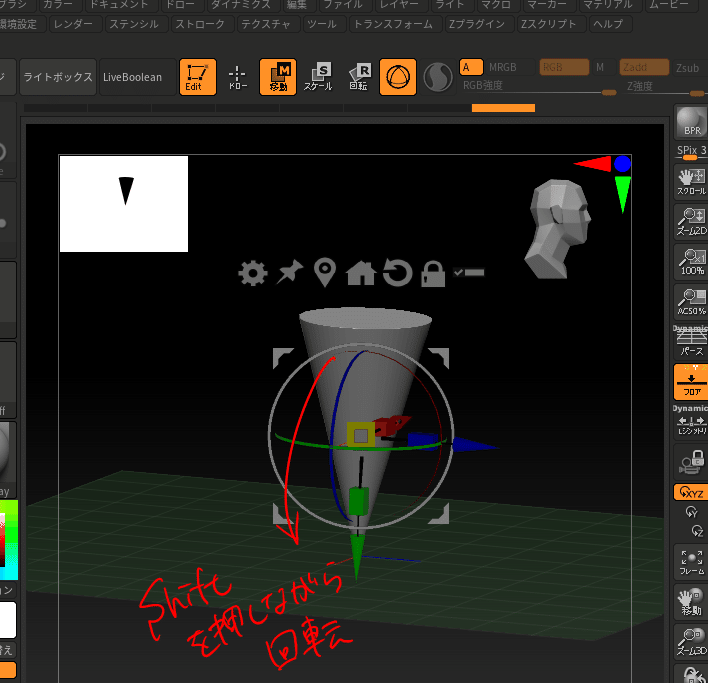Enable the Zadd button
Screen dimensions: 708x683
[x=644, y=67]
